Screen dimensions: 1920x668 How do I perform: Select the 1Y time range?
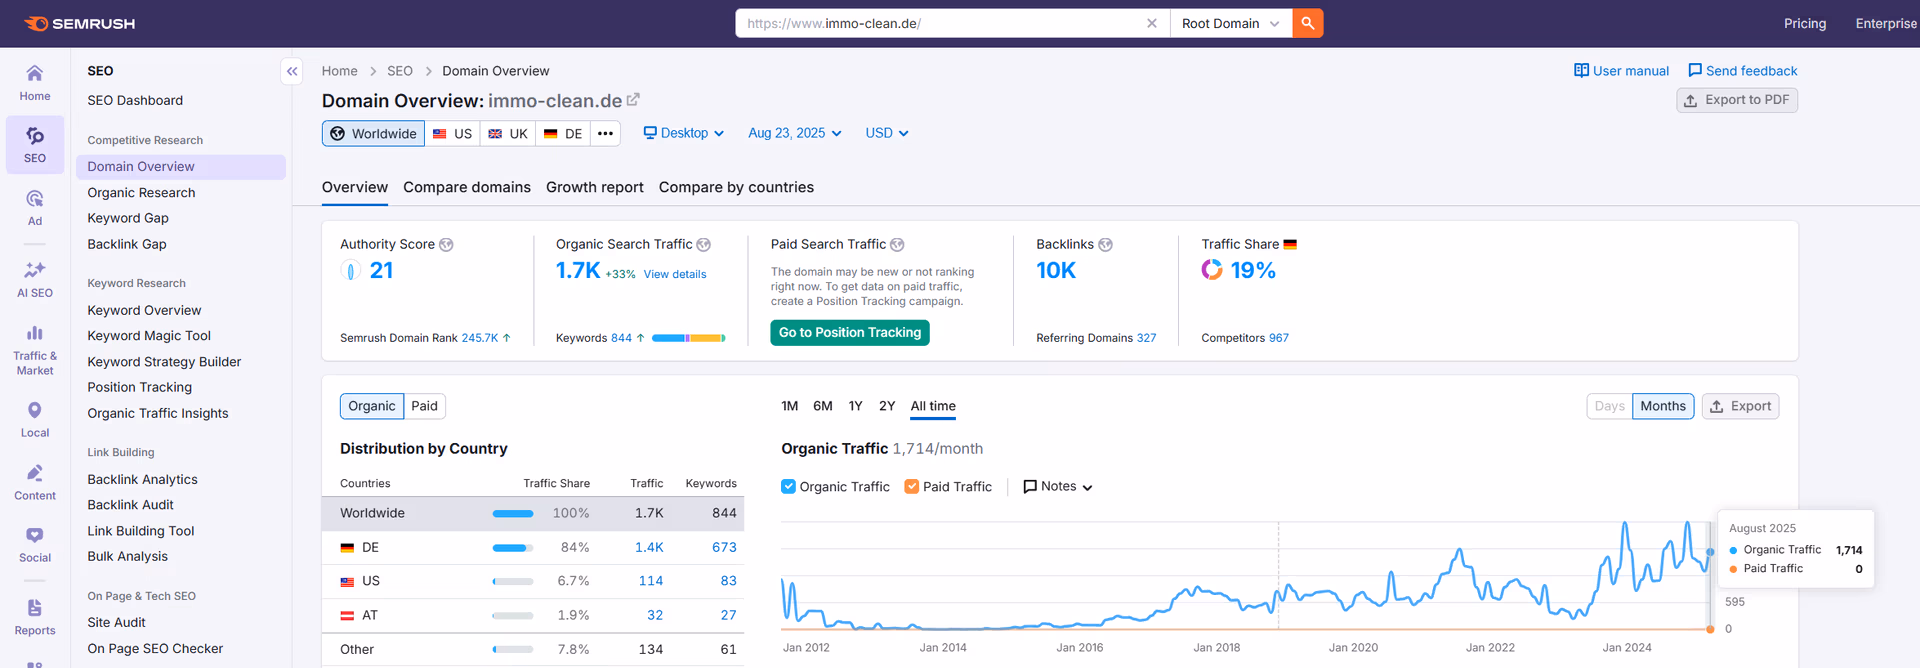855,406
